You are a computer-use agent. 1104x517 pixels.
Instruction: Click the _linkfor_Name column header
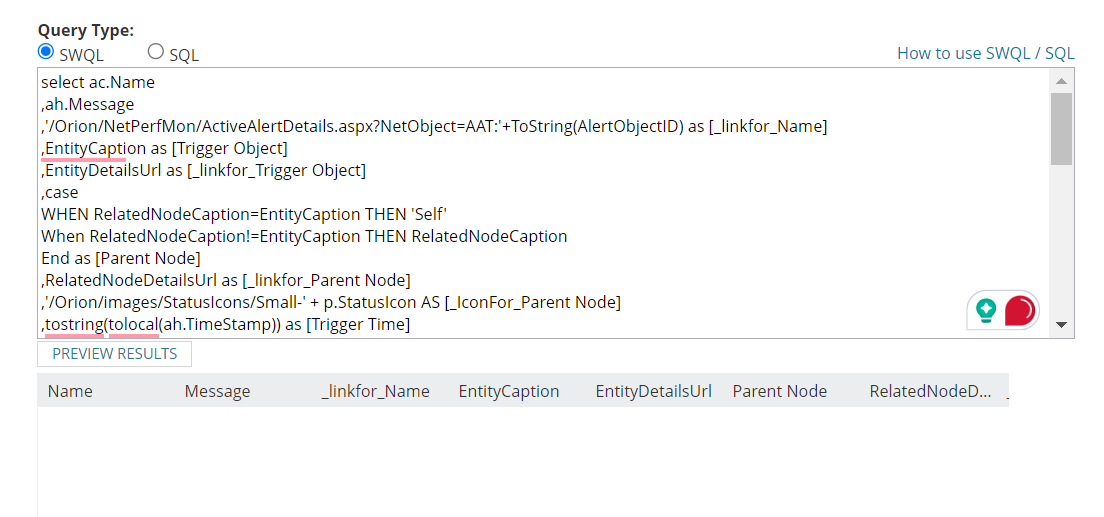(x=375, y=391)
